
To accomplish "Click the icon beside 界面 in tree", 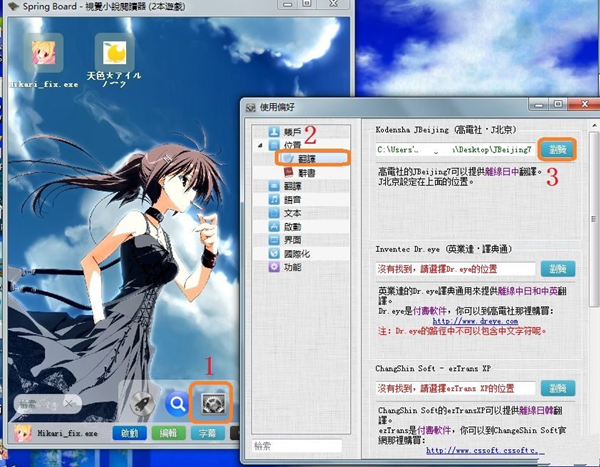I will [x=274, y=240].
